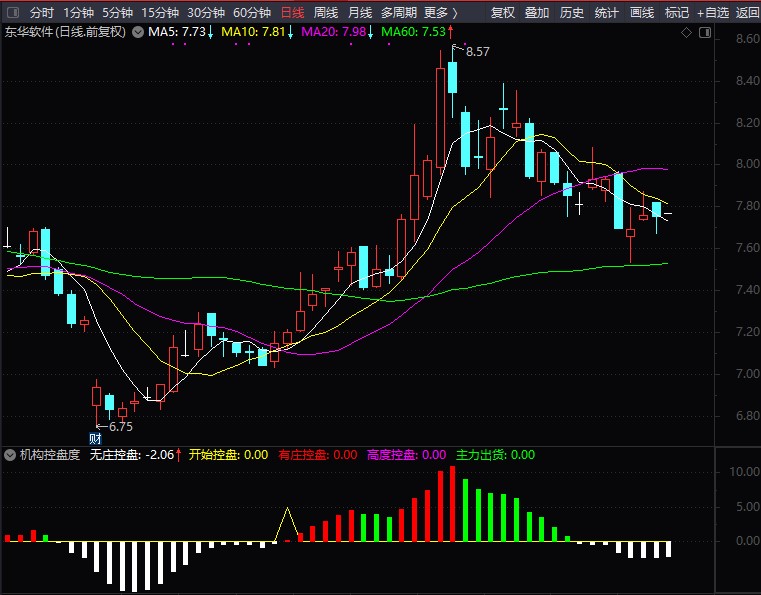Viewport: 761px width, 595px height.
Task: Click the 机构控盘度 indicator name
Action: coord(50,455)
